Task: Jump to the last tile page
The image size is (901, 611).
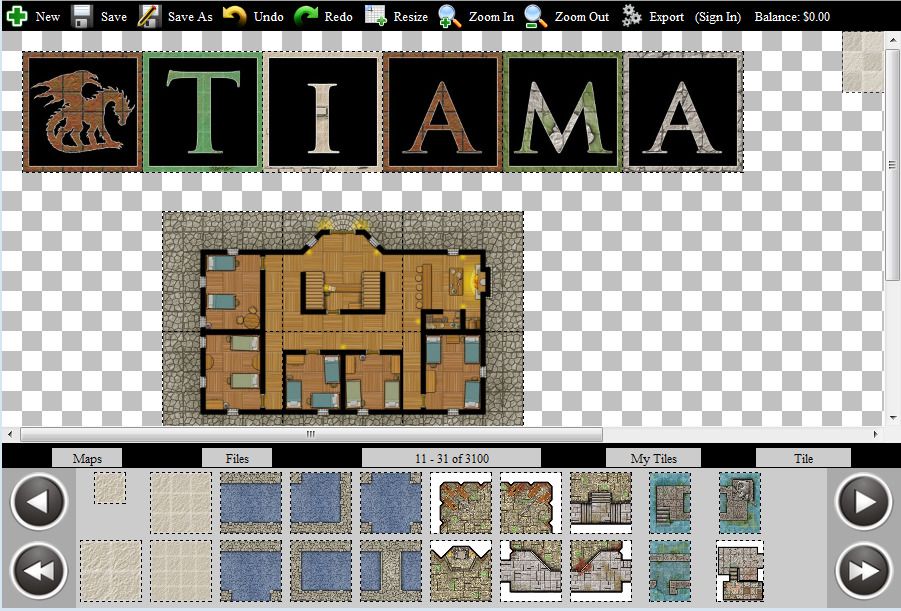Action: tap(862, 570)
